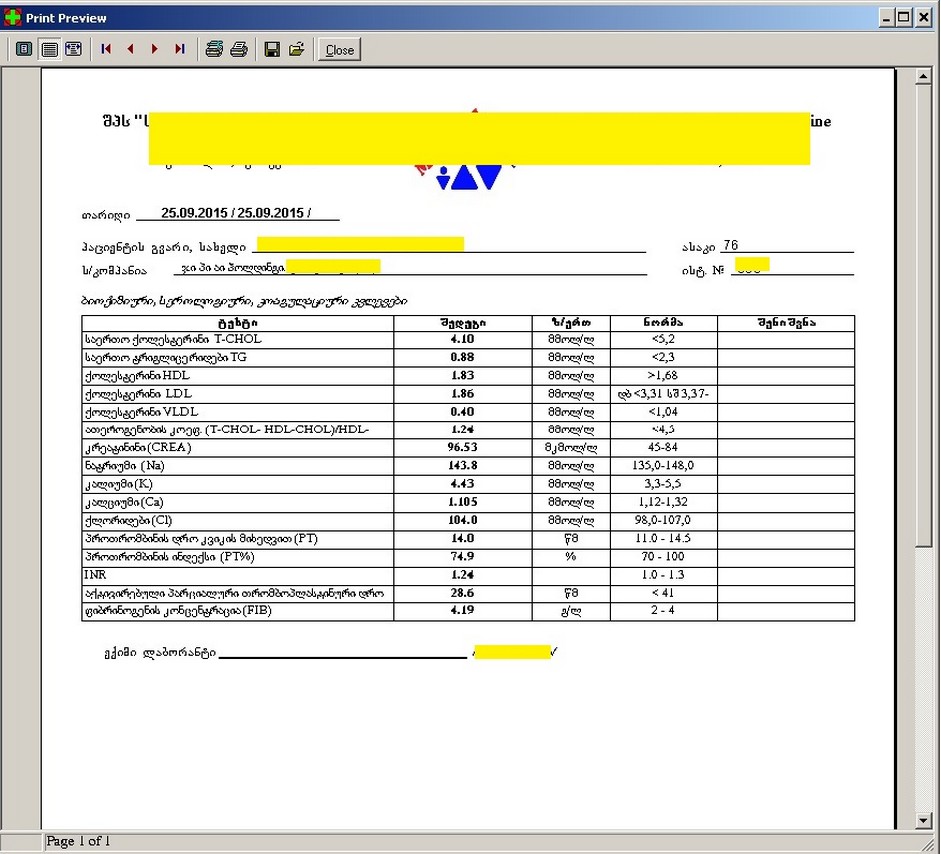Click the sodium norm 135,0-148,0
Screen dimensions: 941x854
click(663, 466)
